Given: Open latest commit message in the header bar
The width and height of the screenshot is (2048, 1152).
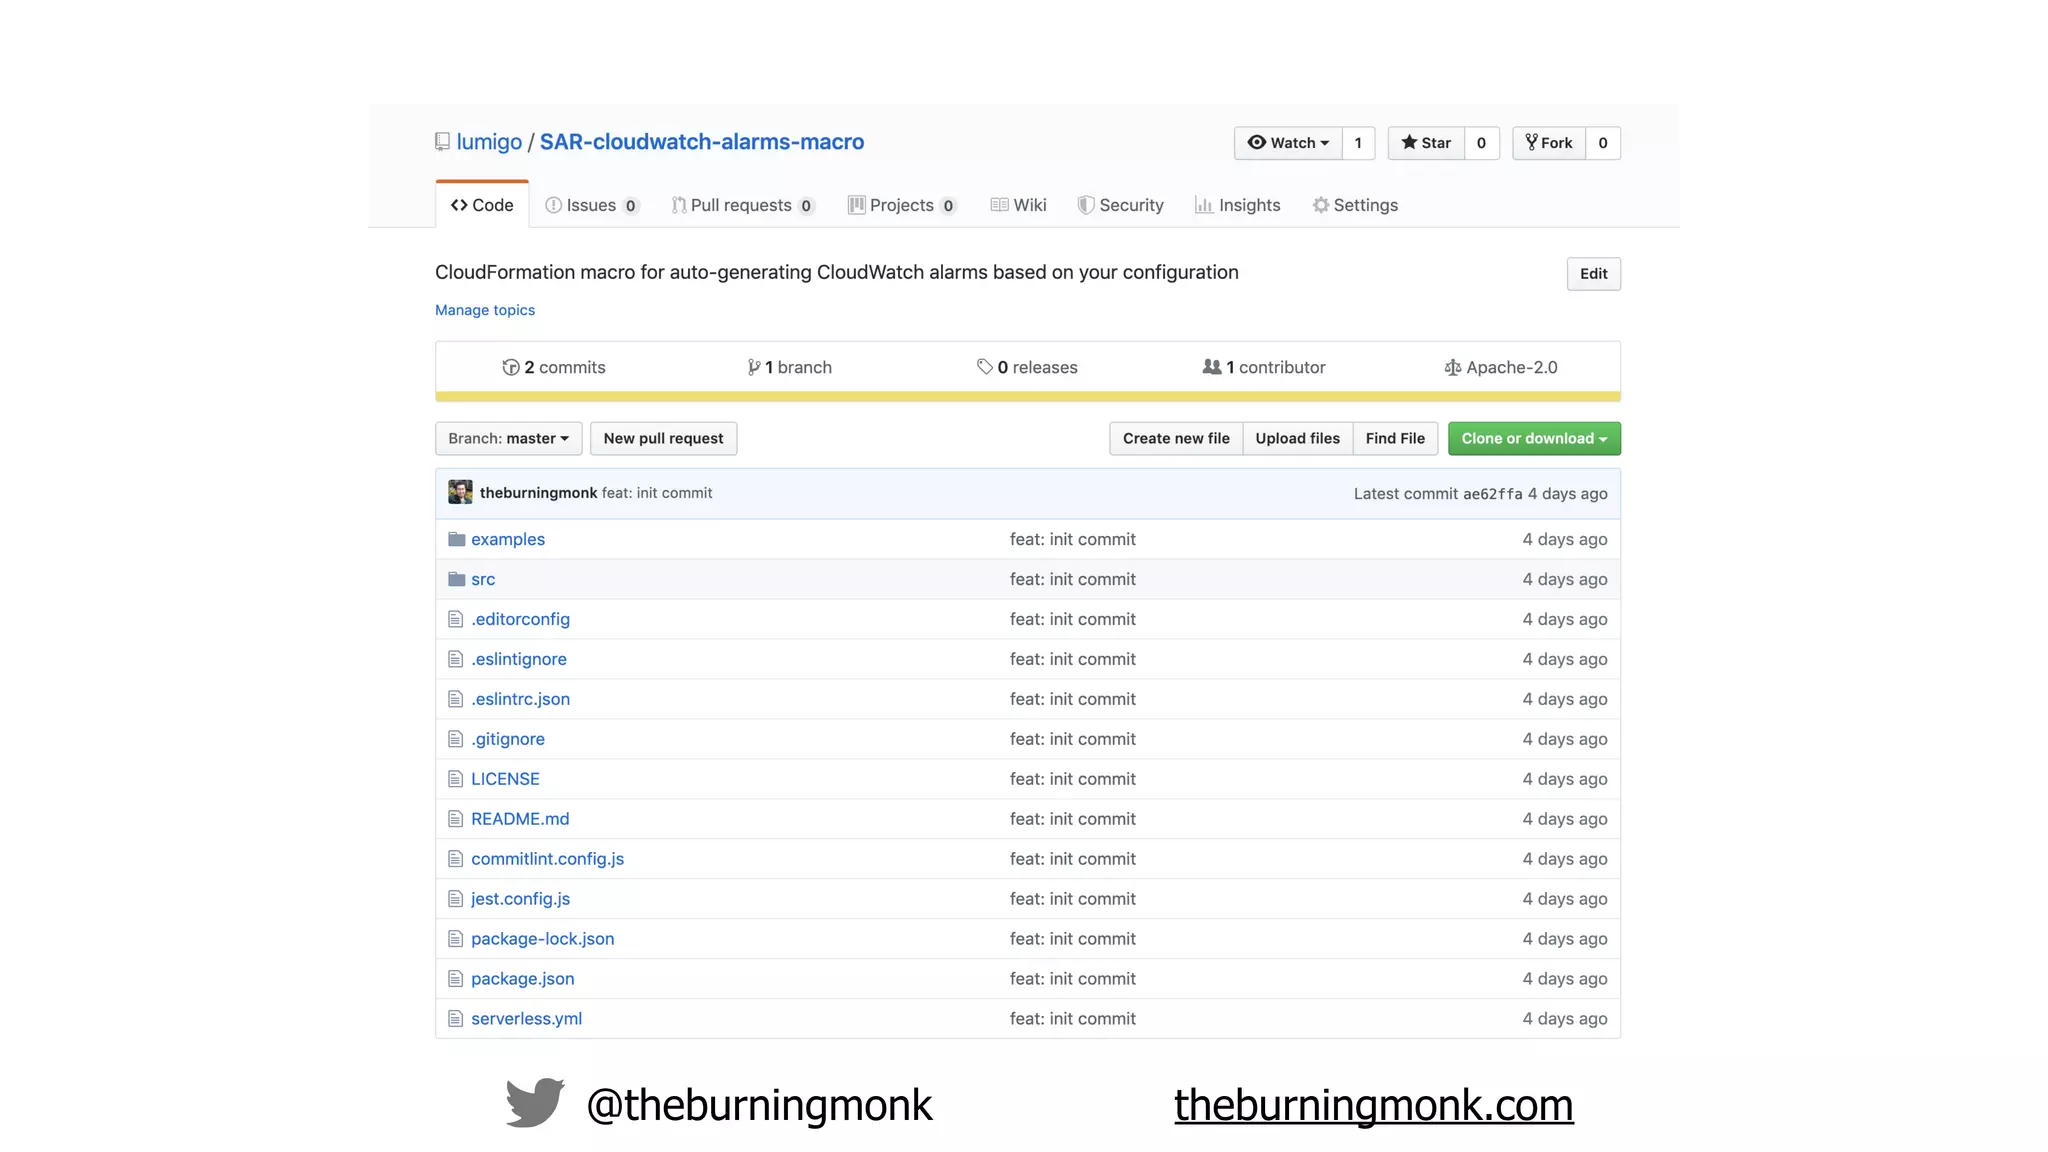Looking at the screenshot, I should (x=657, y=493).
